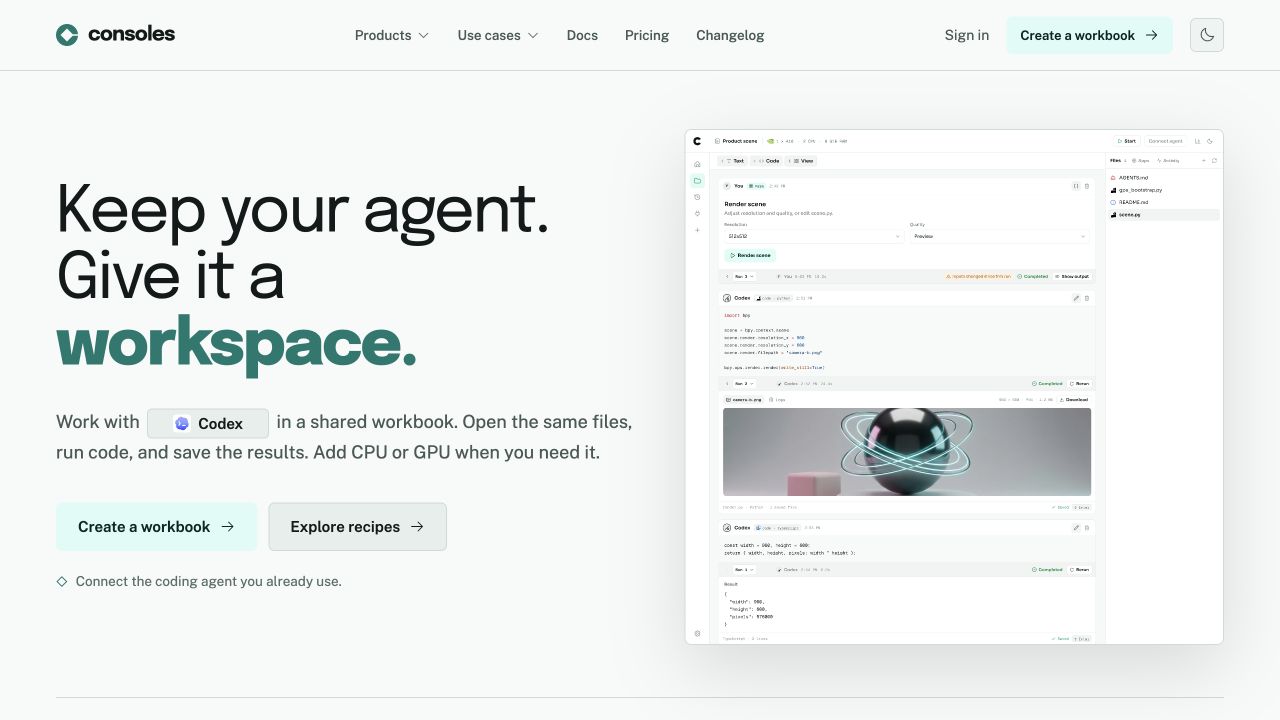Click the Codex agent chip
1280x720 pixels.
click(x=208, y=423)
